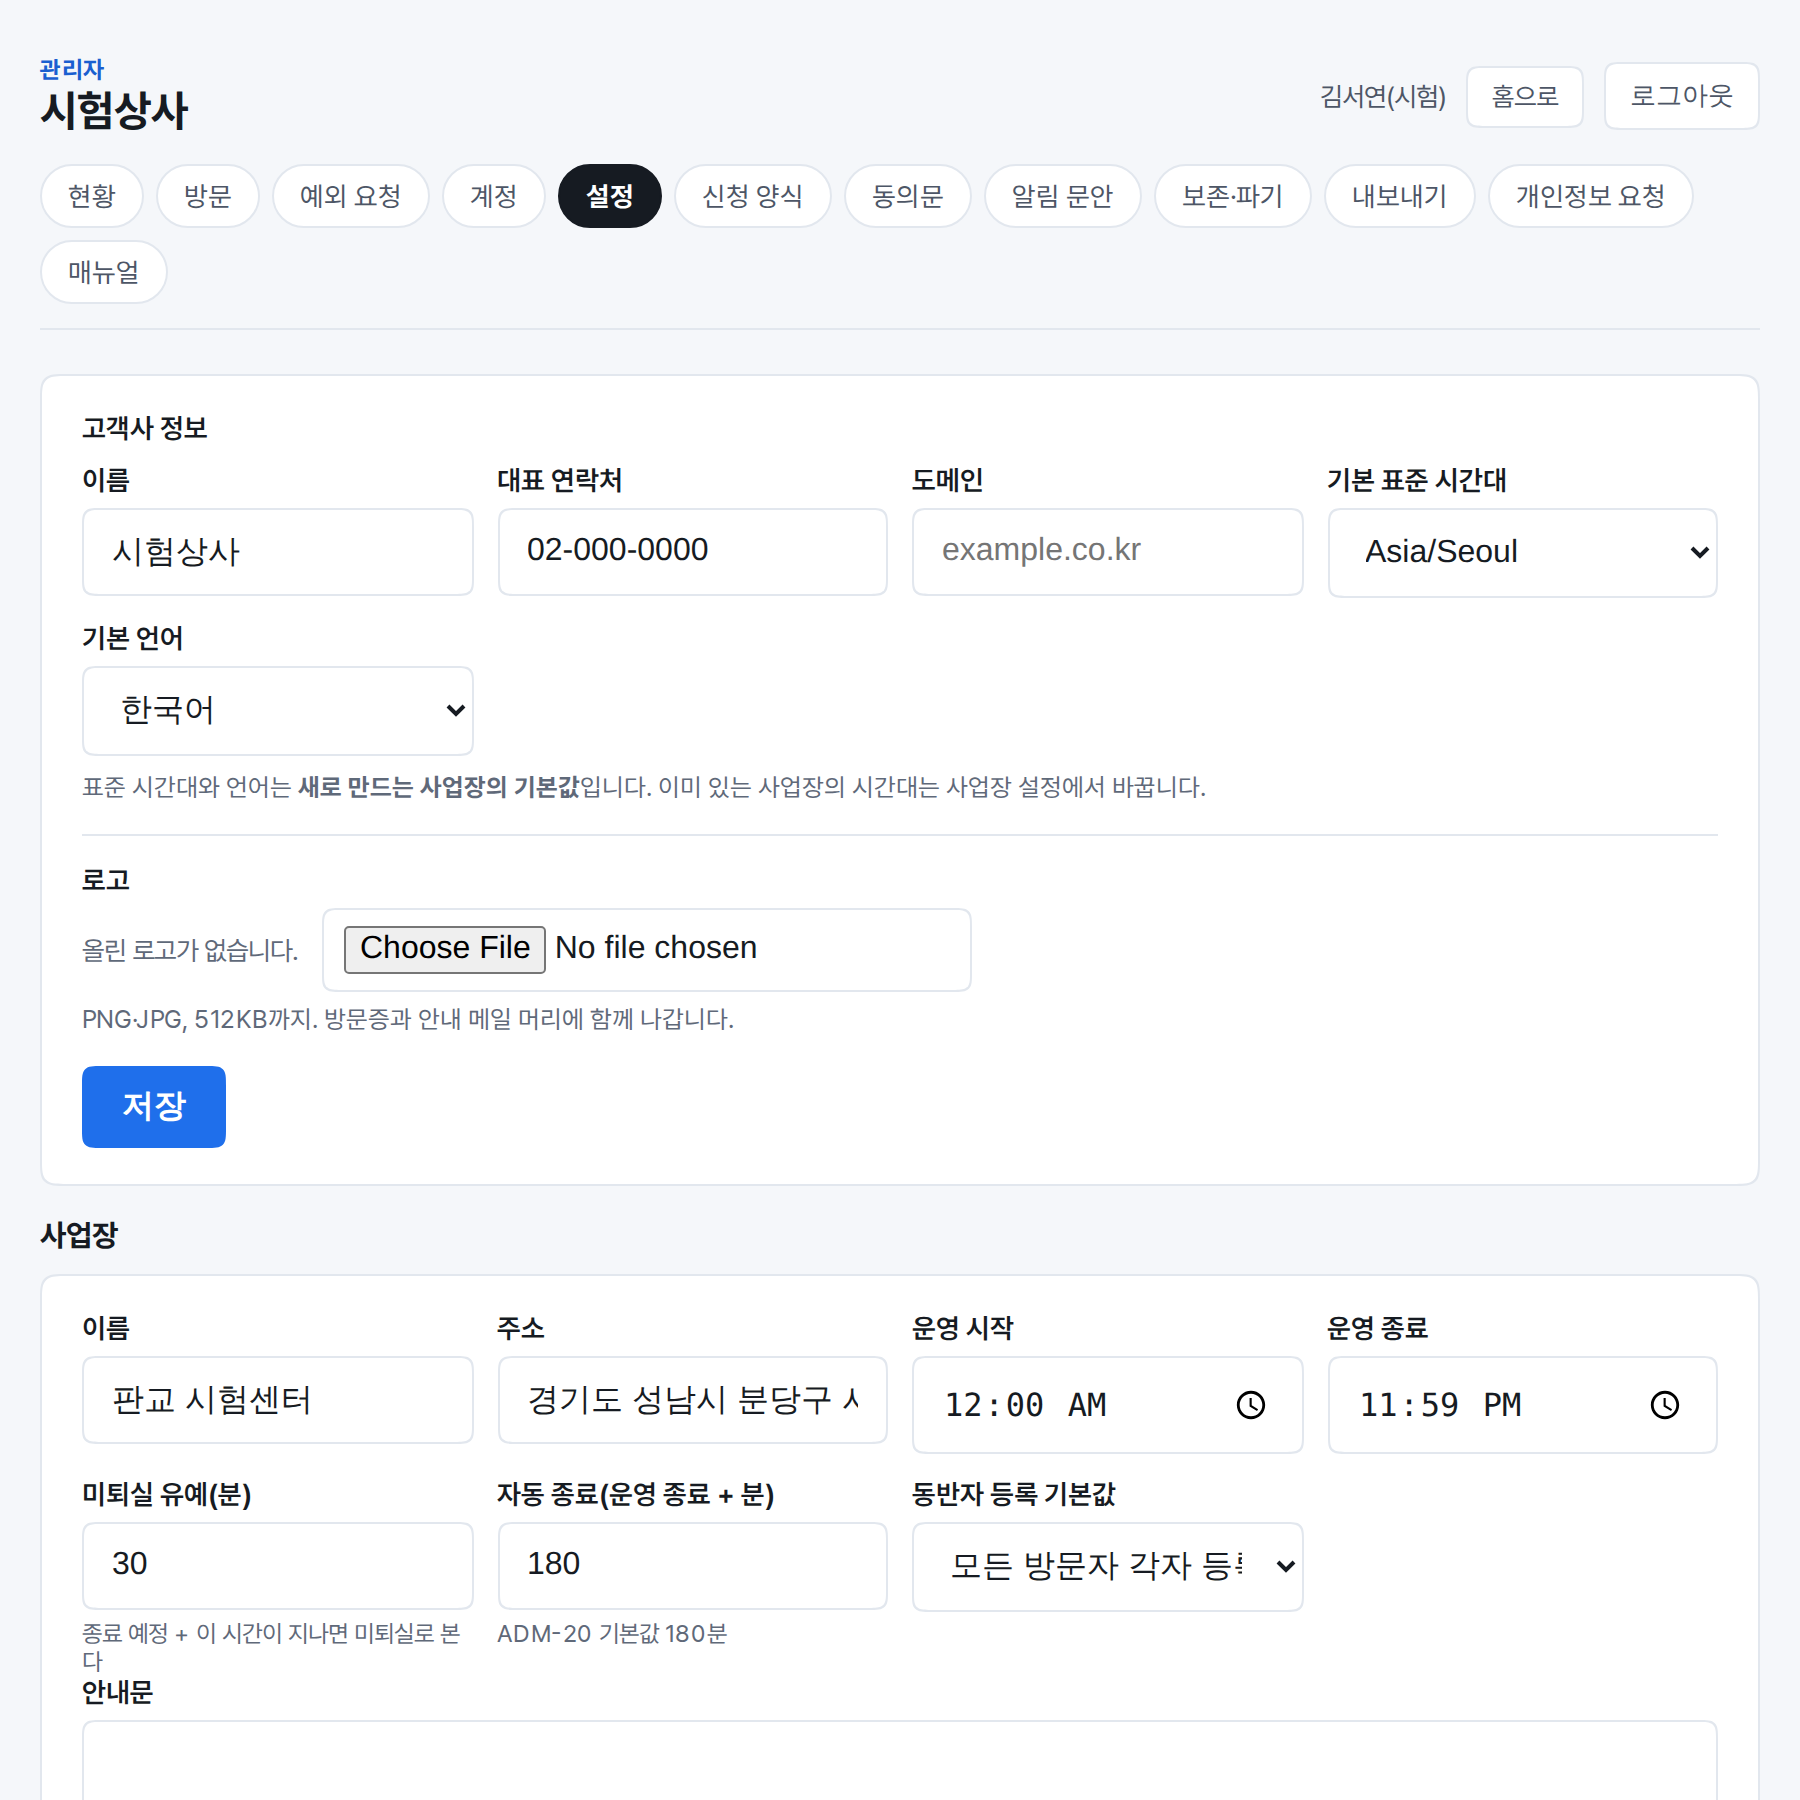Click the 홈으로 button

click(x=1525, y=96)
